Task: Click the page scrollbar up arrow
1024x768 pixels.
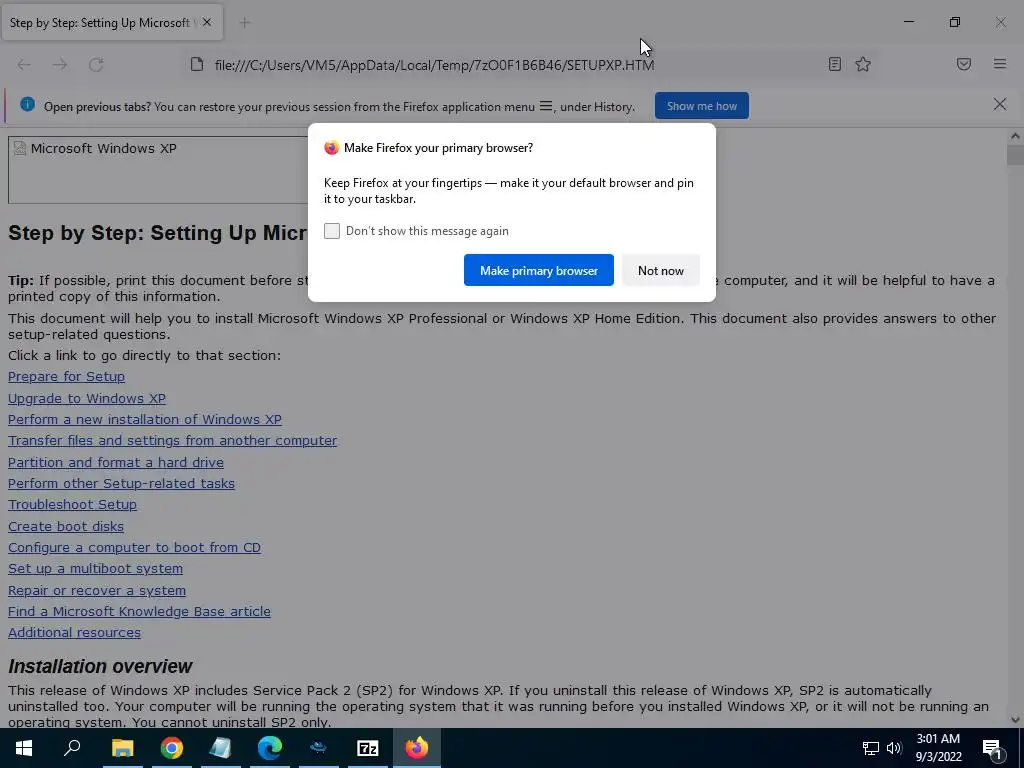Action: click(1015, 136)
